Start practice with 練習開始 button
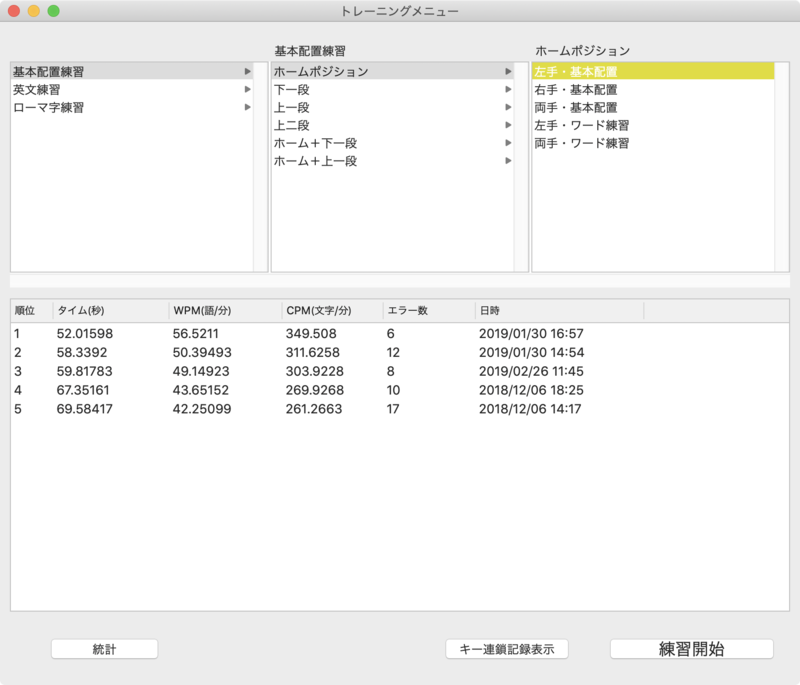800x685 pixels. (x=691, y=649)
